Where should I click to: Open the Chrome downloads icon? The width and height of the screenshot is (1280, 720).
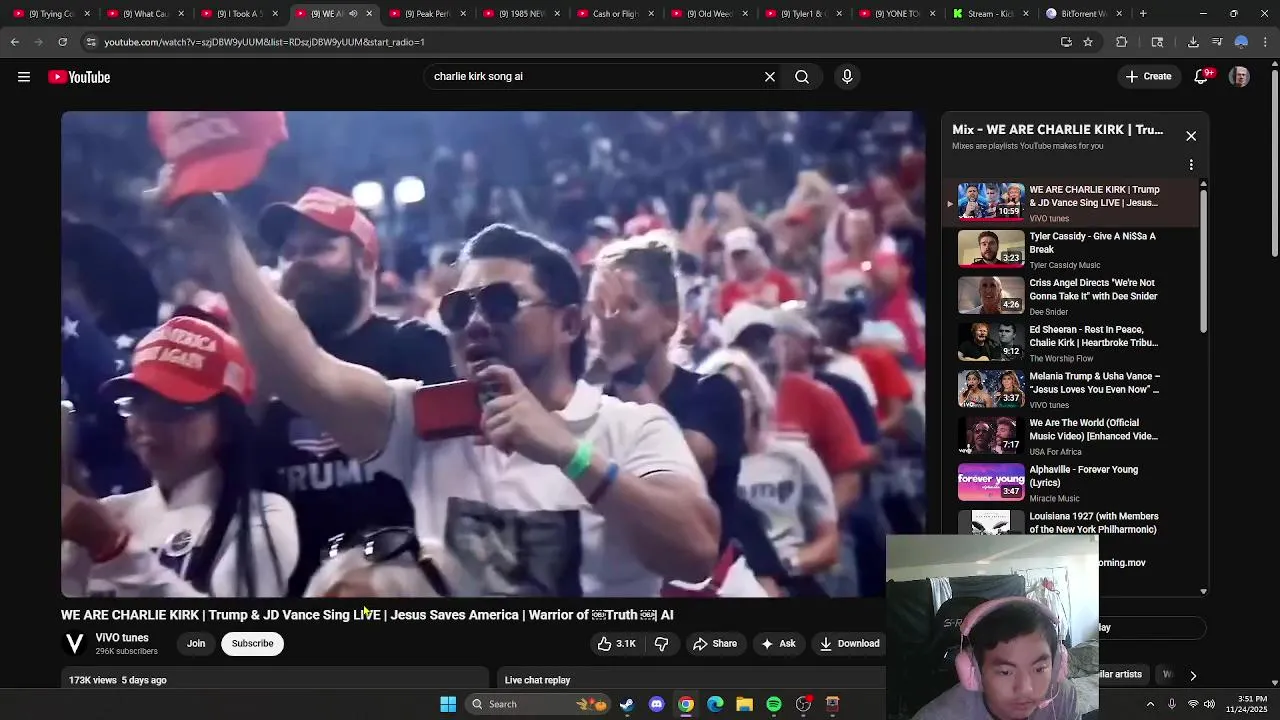(x=1193, y=42)
